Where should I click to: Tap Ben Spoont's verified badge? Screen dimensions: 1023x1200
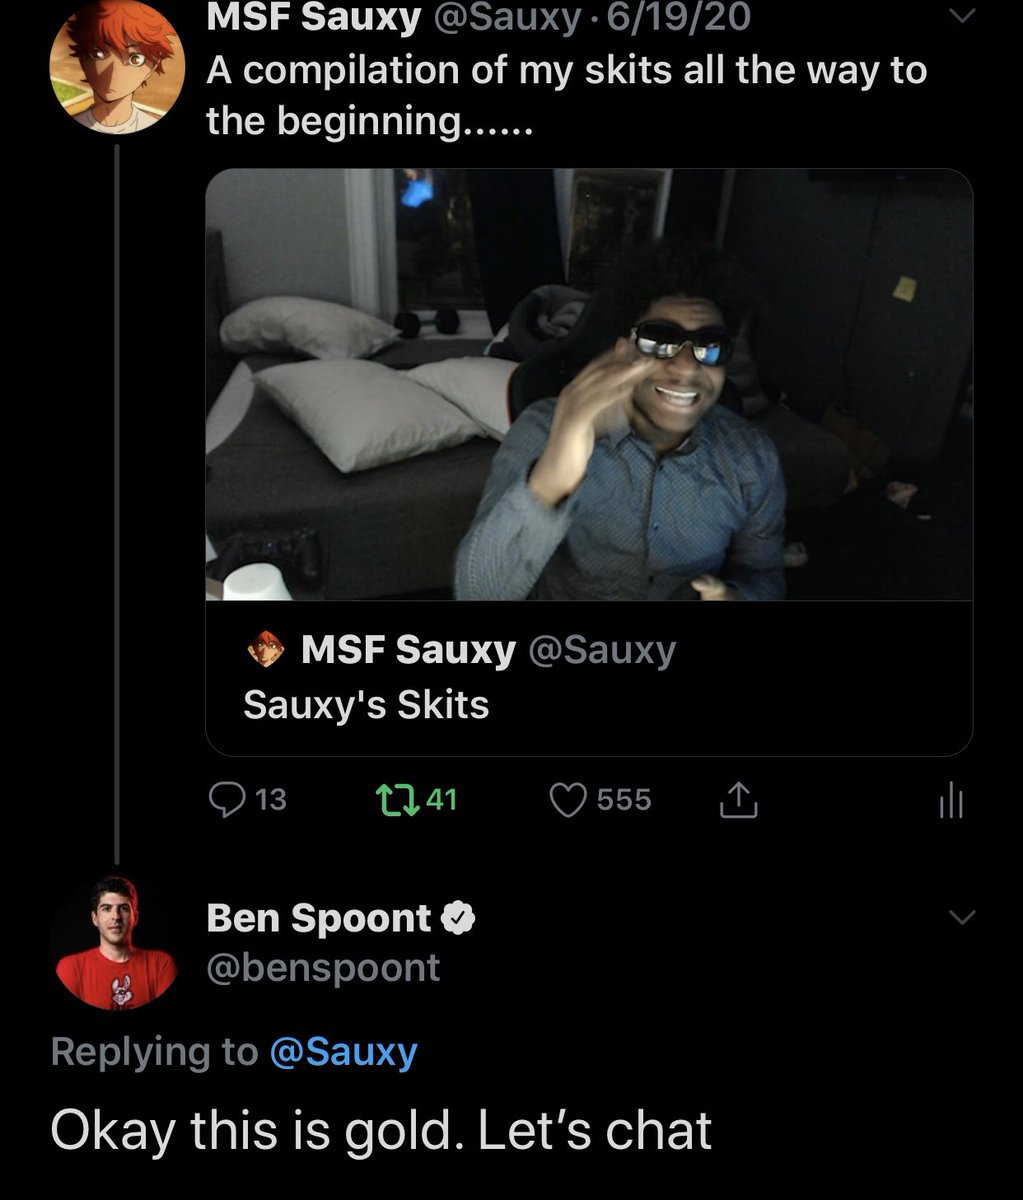[x=458, y=918]
